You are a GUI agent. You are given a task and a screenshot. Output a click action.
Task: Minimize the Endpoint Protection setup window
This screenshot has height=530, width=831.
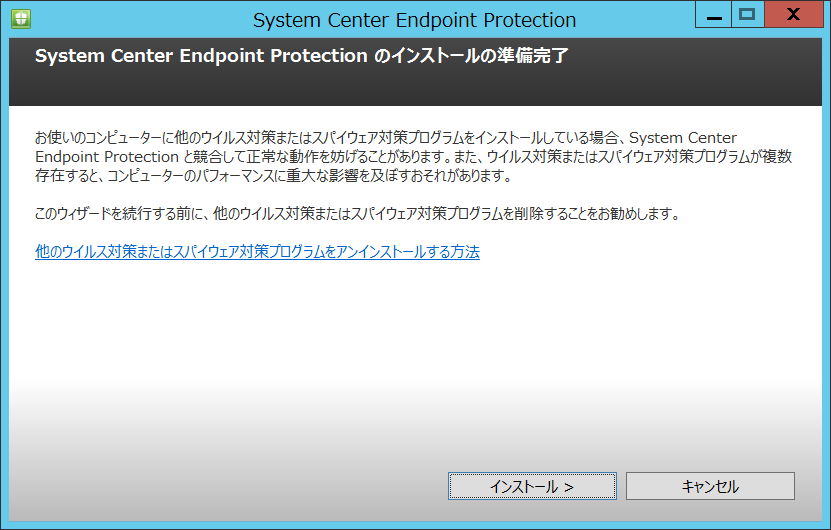pos(713,14)
